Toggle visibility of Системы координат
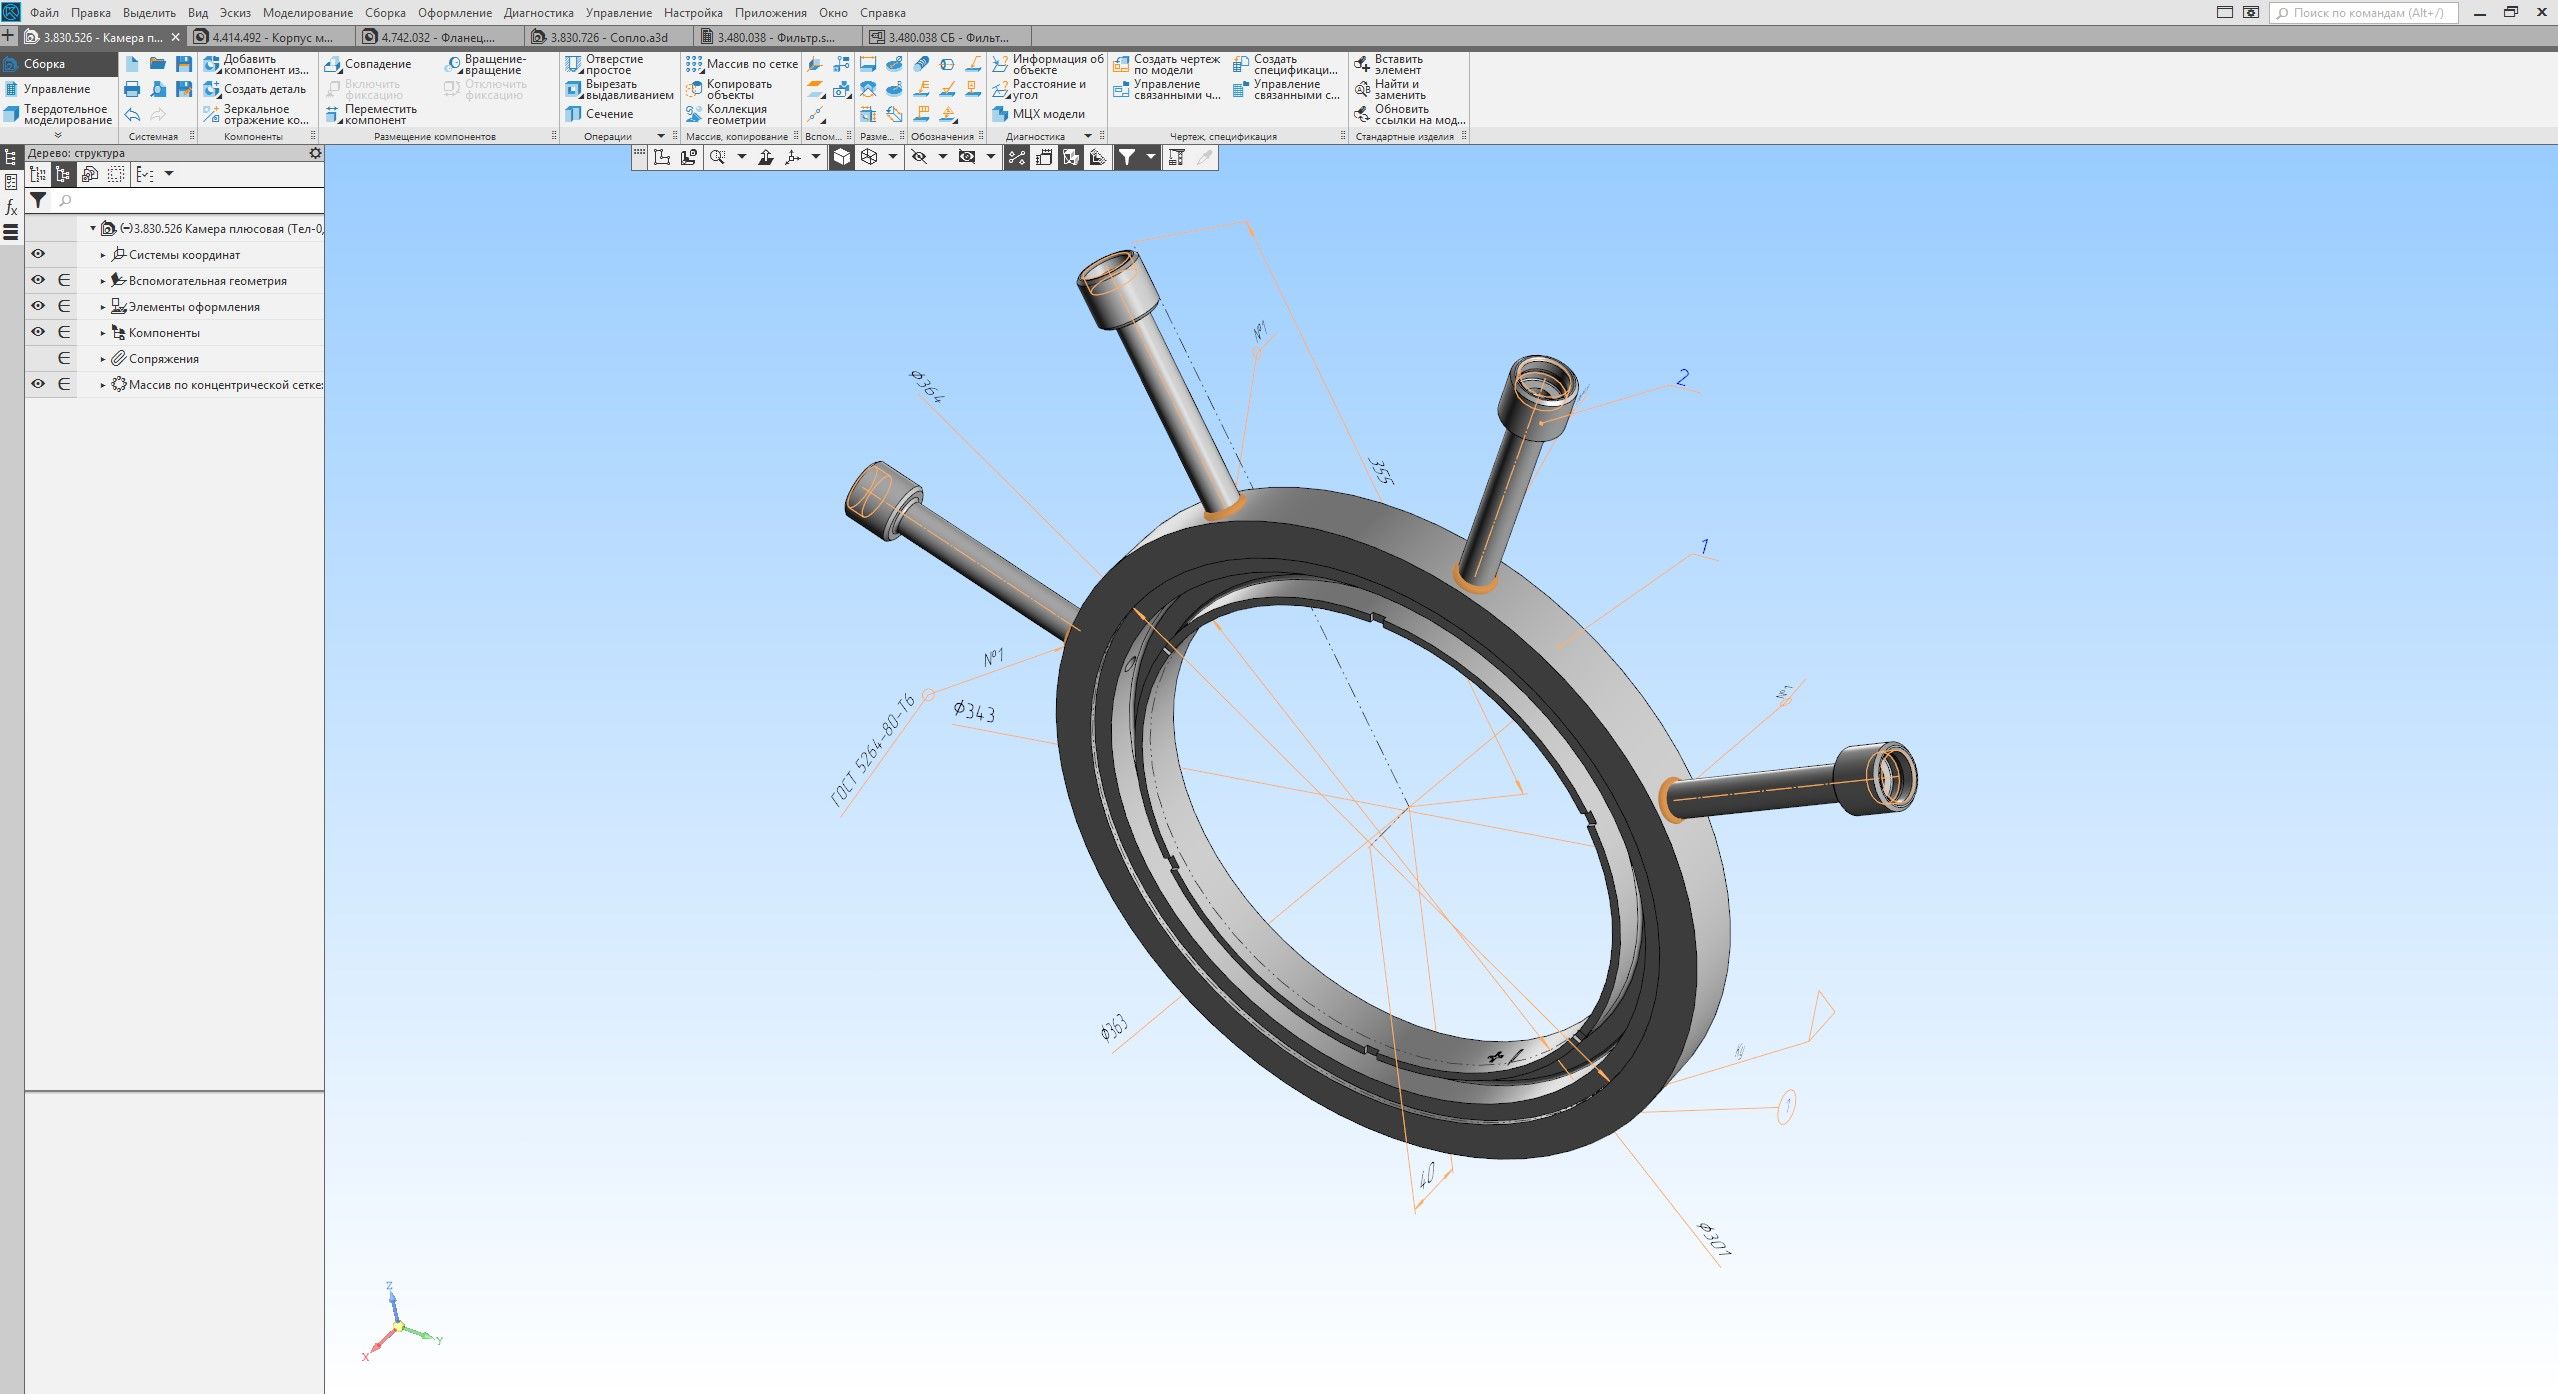 [38, 254]
